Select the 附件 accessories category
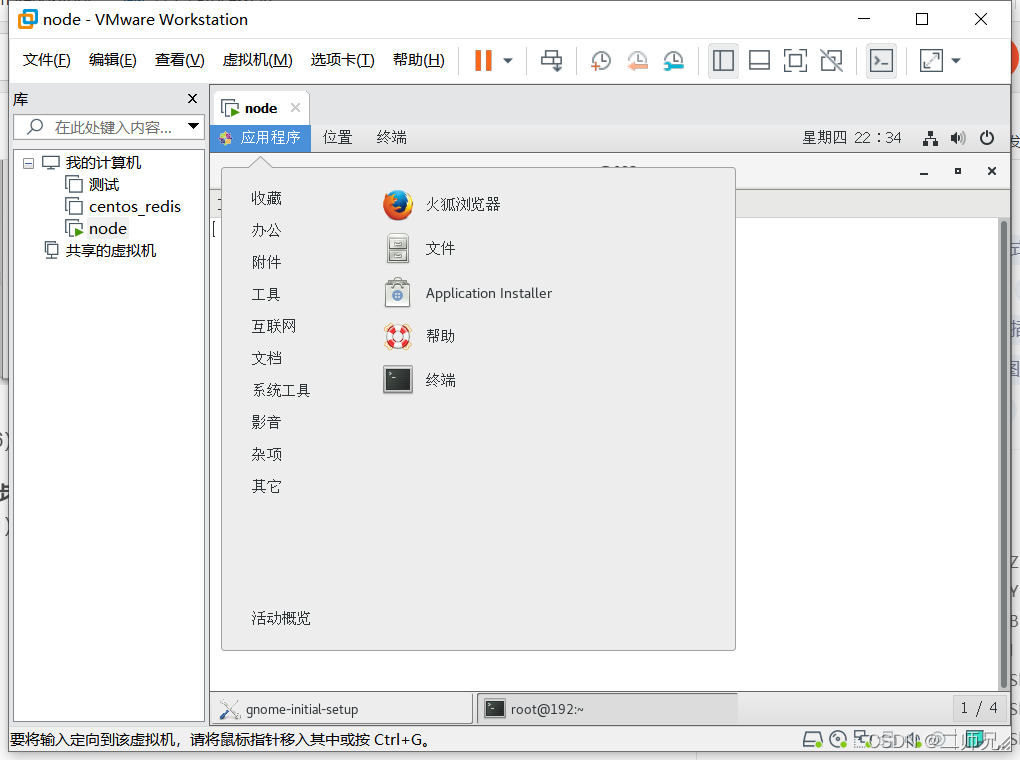Image resolution: width=1020 pixels, height=760 pixels. 266,262
